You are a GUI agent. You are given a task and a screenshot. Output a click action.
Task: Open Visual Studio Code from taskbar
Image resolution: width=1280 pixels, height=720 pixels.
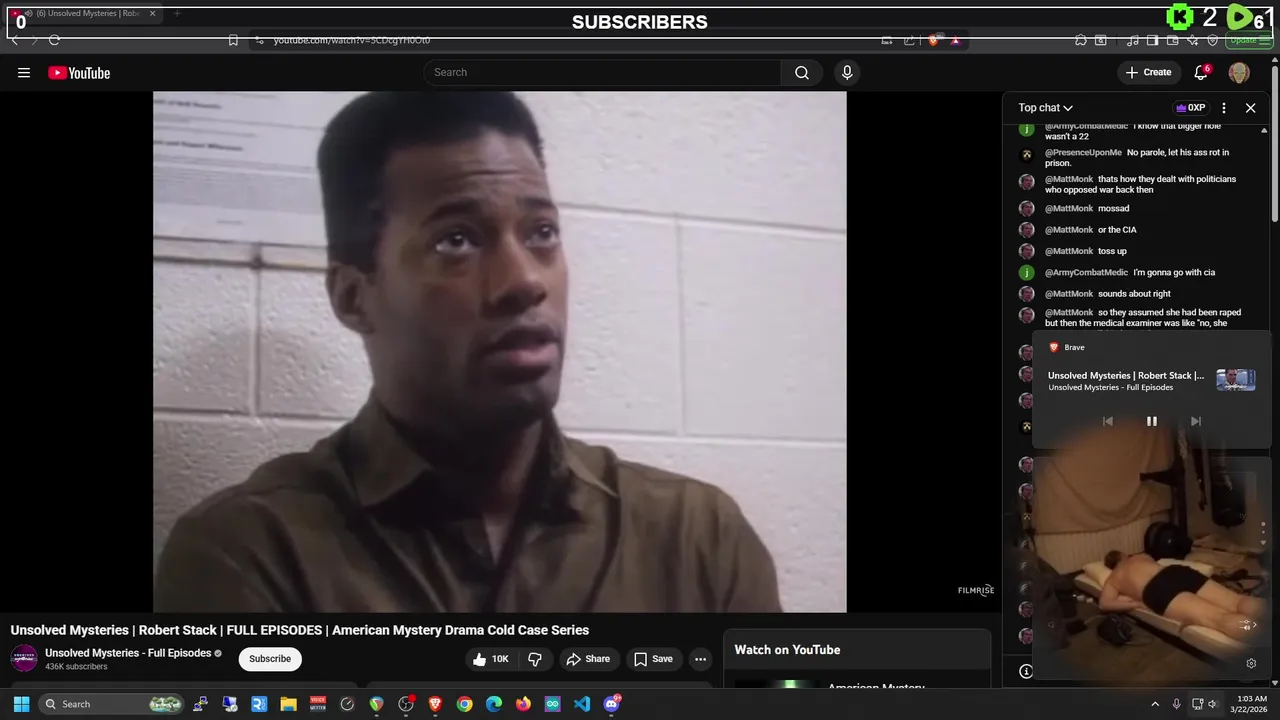582,704
